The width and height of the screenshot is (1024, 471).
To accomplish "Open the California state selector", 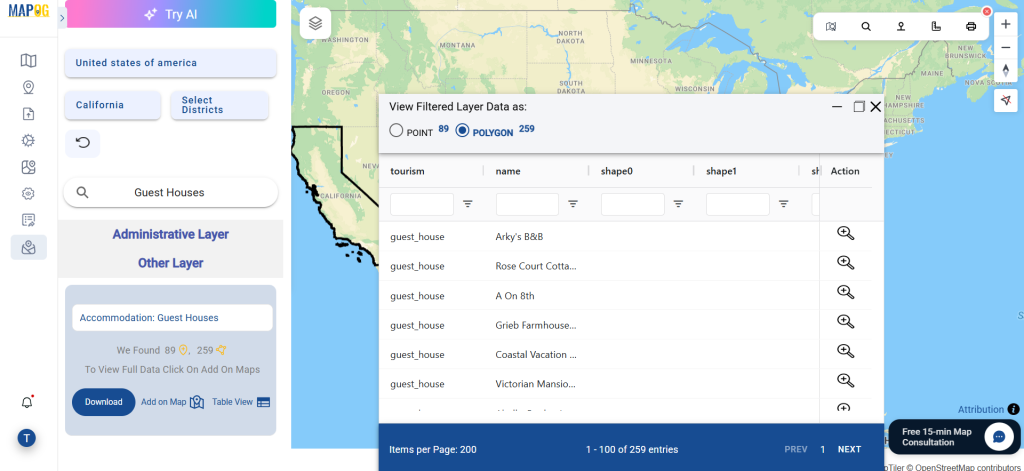I will [x=112, y=105].
